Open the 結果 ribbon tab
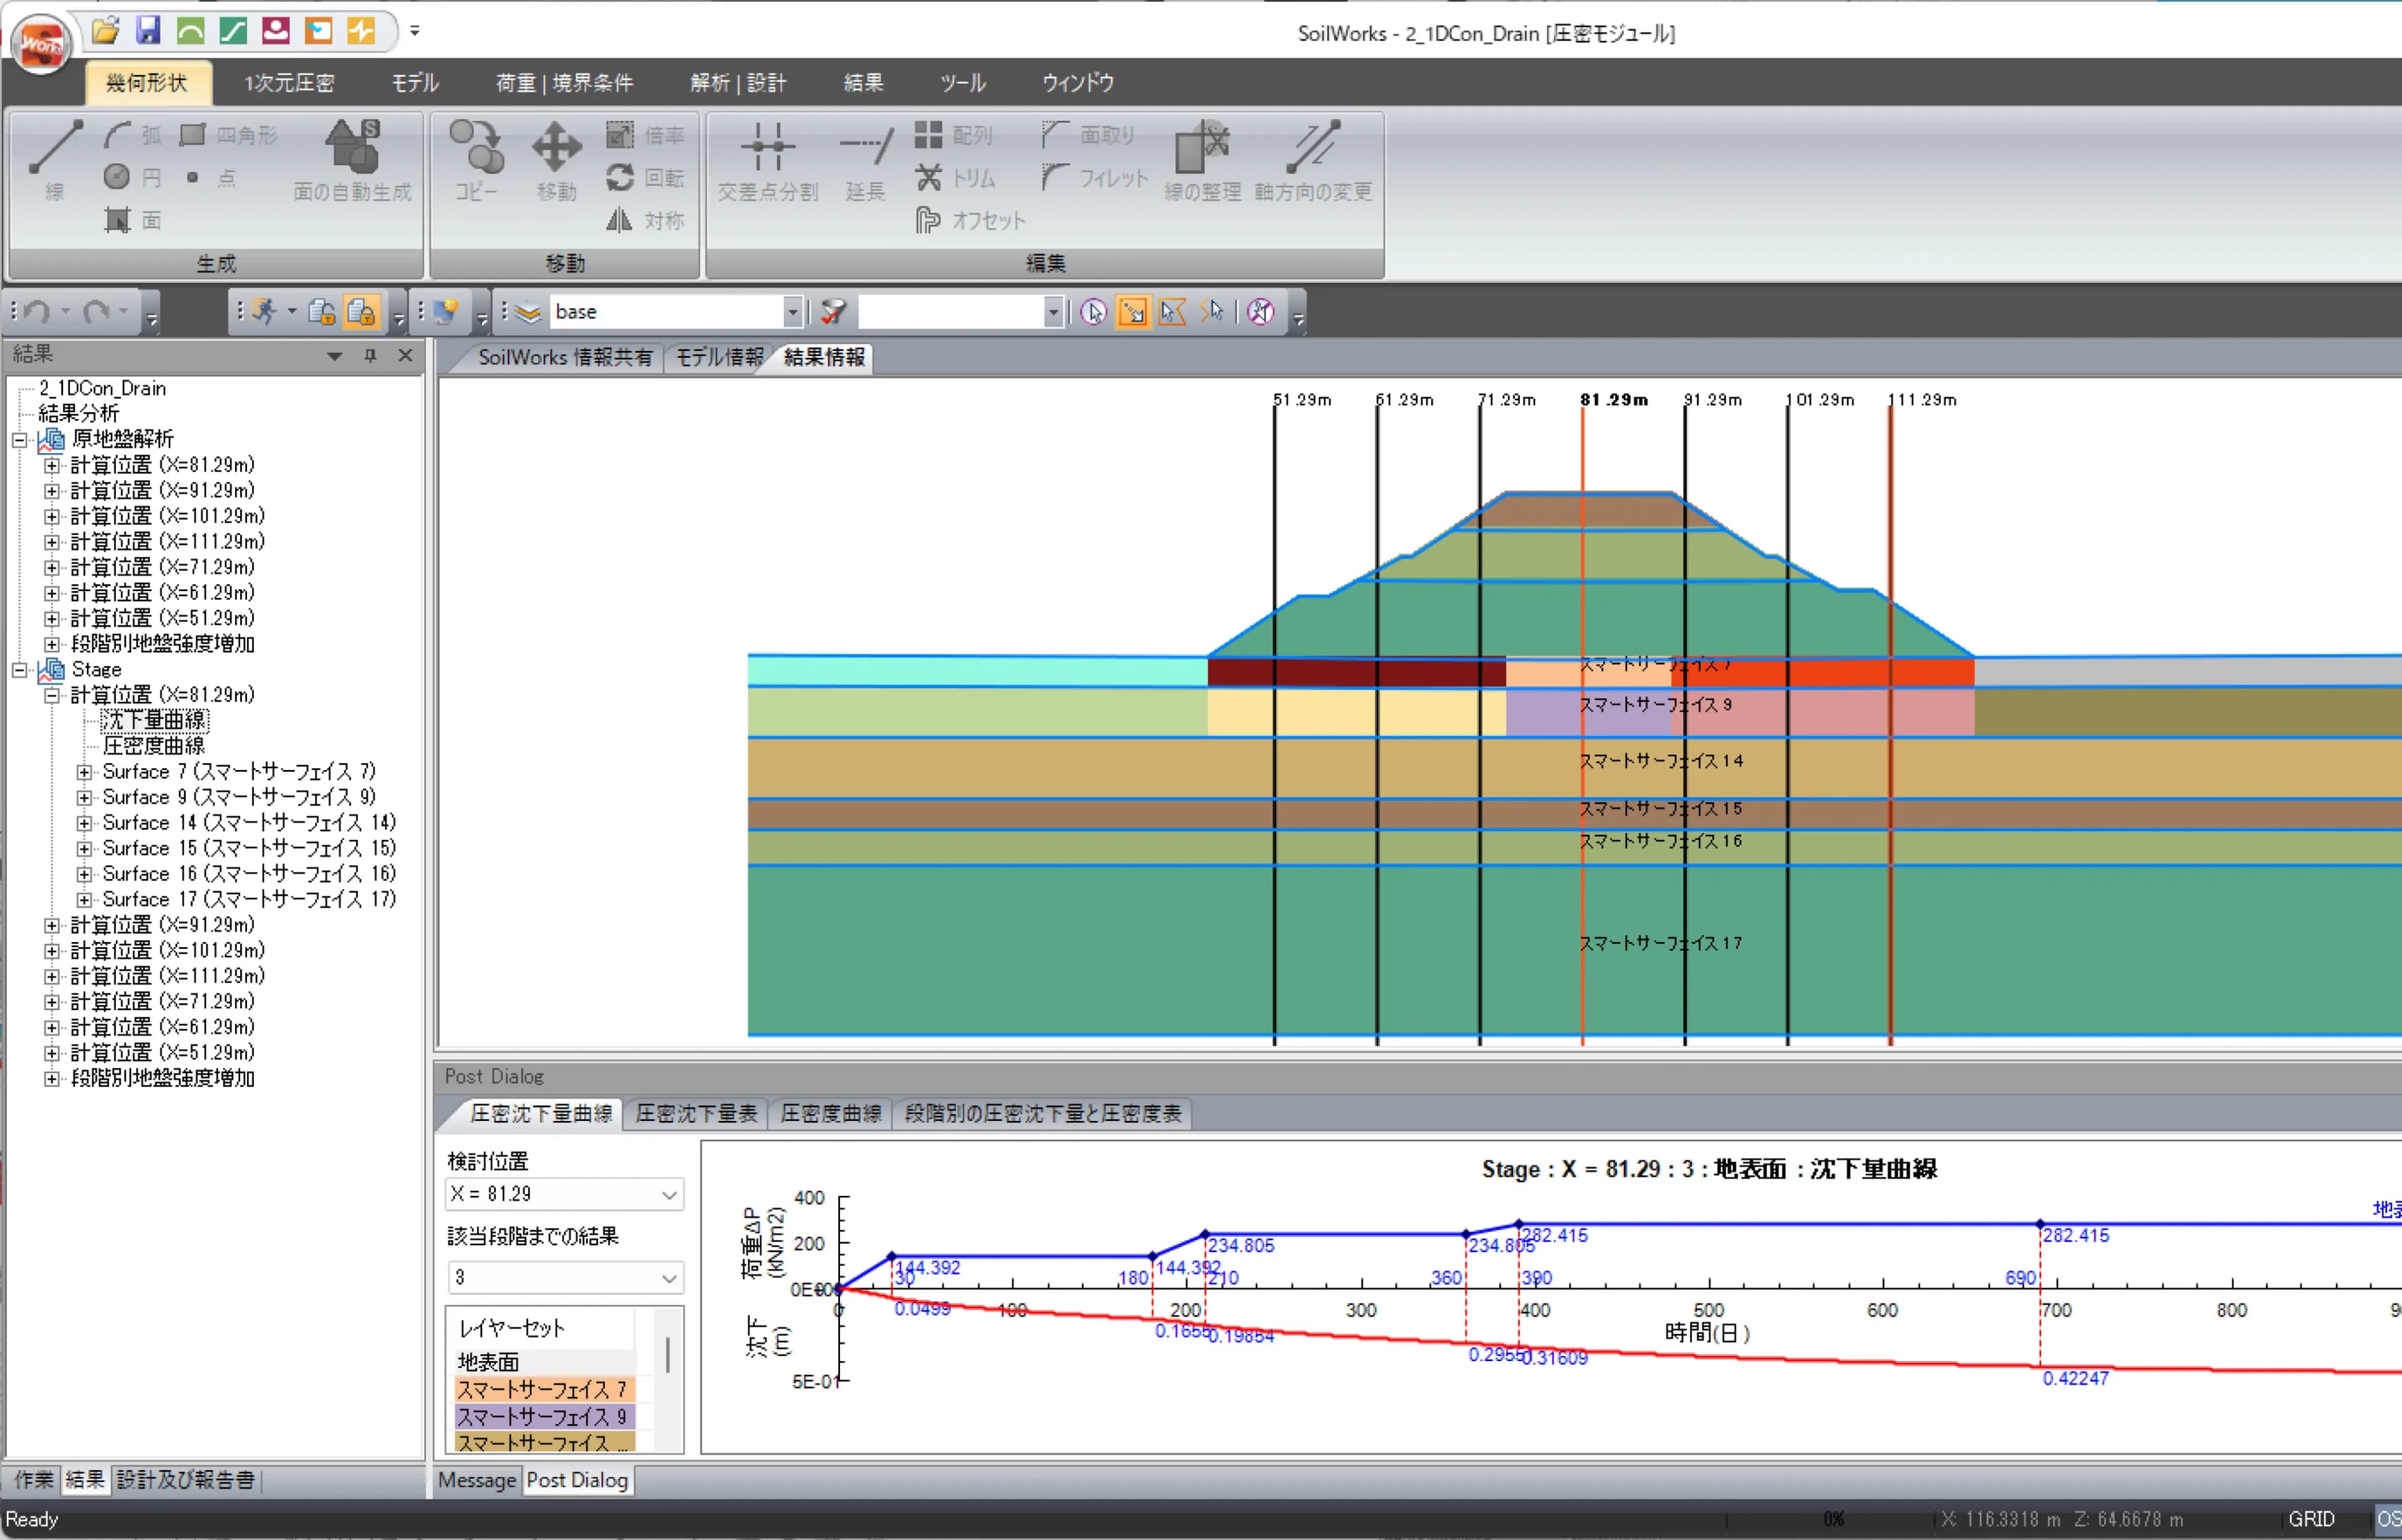This screenshot has width=2402, height=1540. pyautogui.click(x=863, y=83)
